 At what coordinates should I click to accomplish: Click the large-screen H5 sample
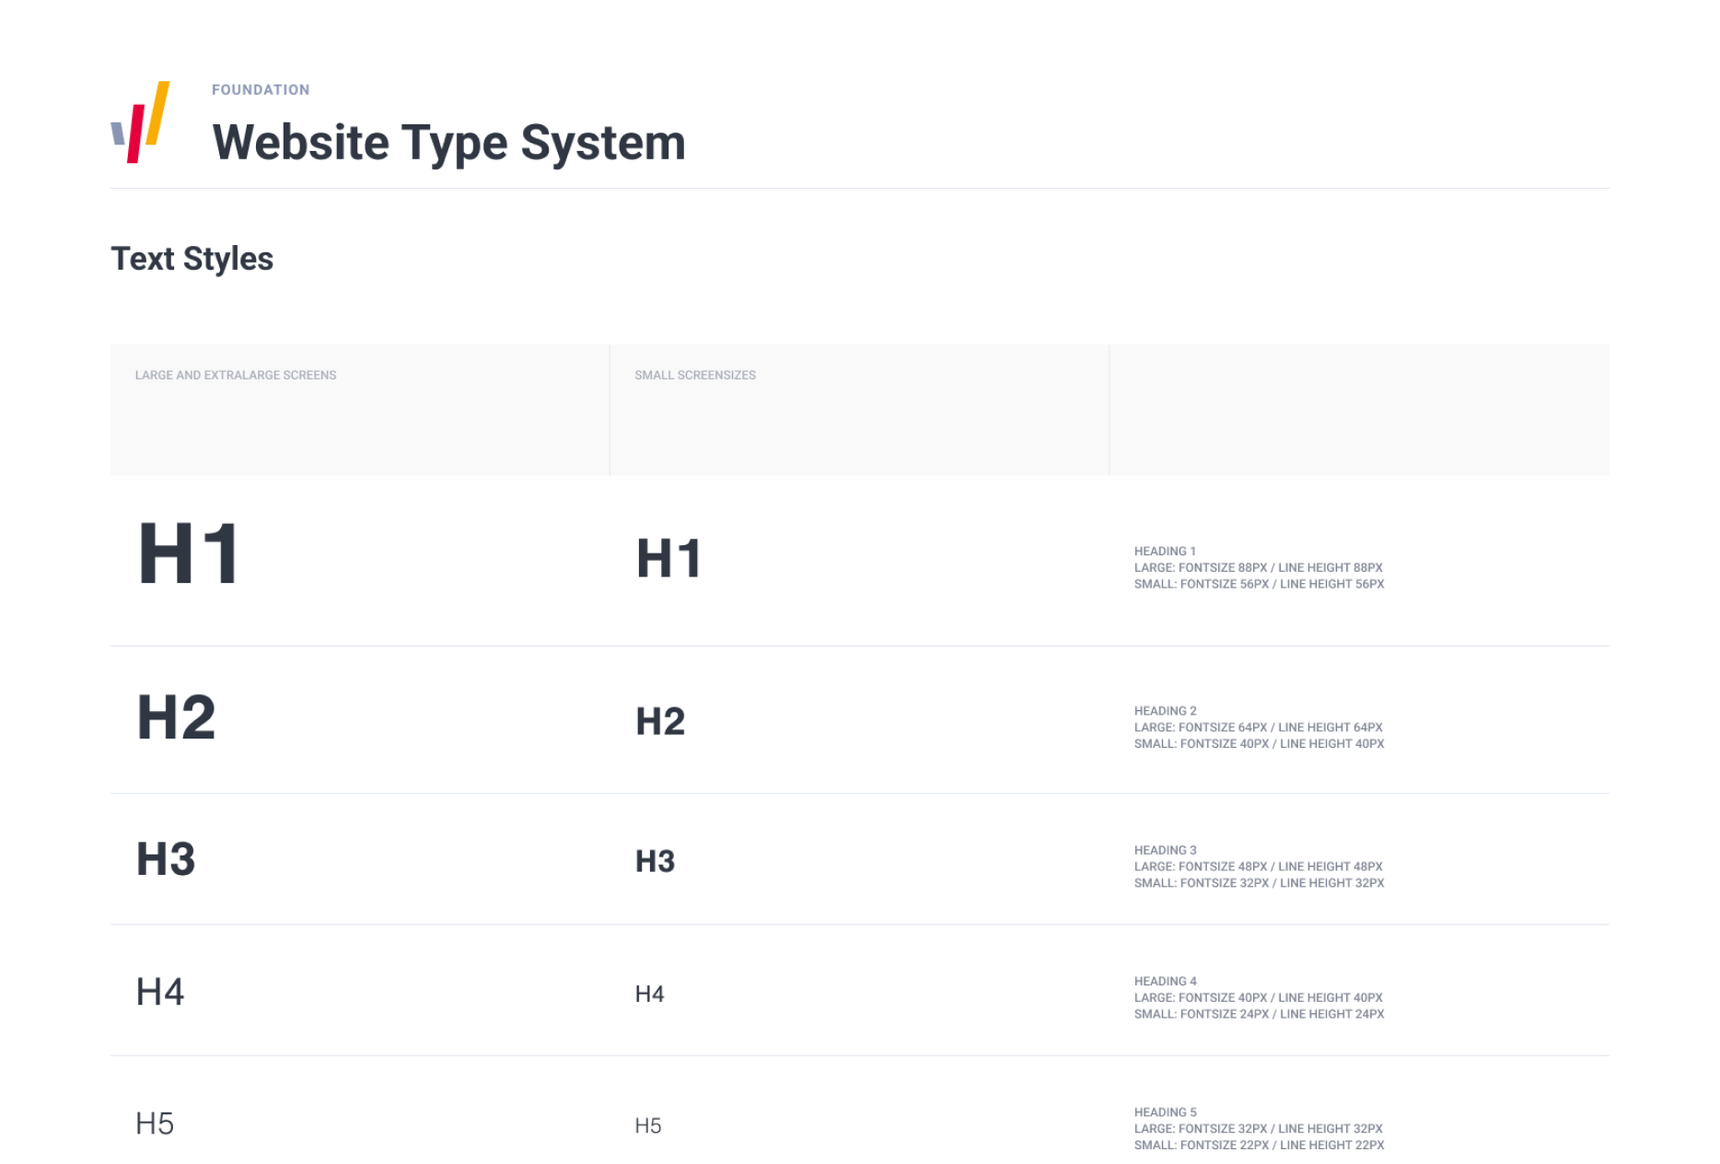pyautogui.click(x=155, y=1124)
